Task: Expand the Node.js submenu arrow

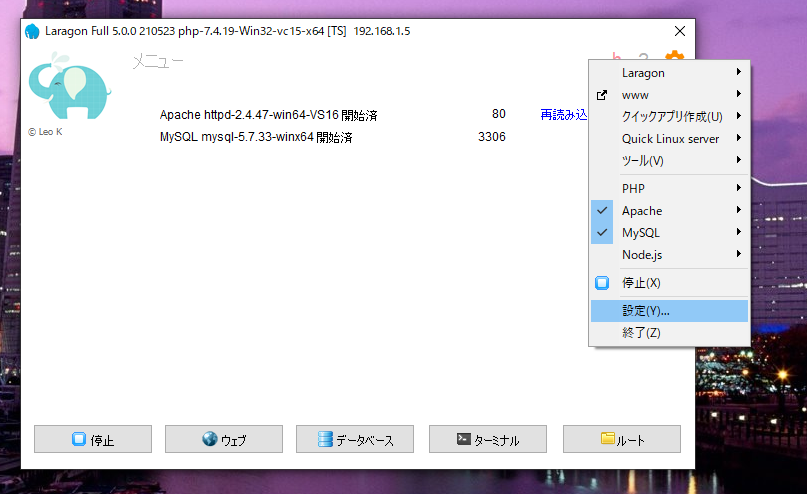Action: [x=739, y=254]
